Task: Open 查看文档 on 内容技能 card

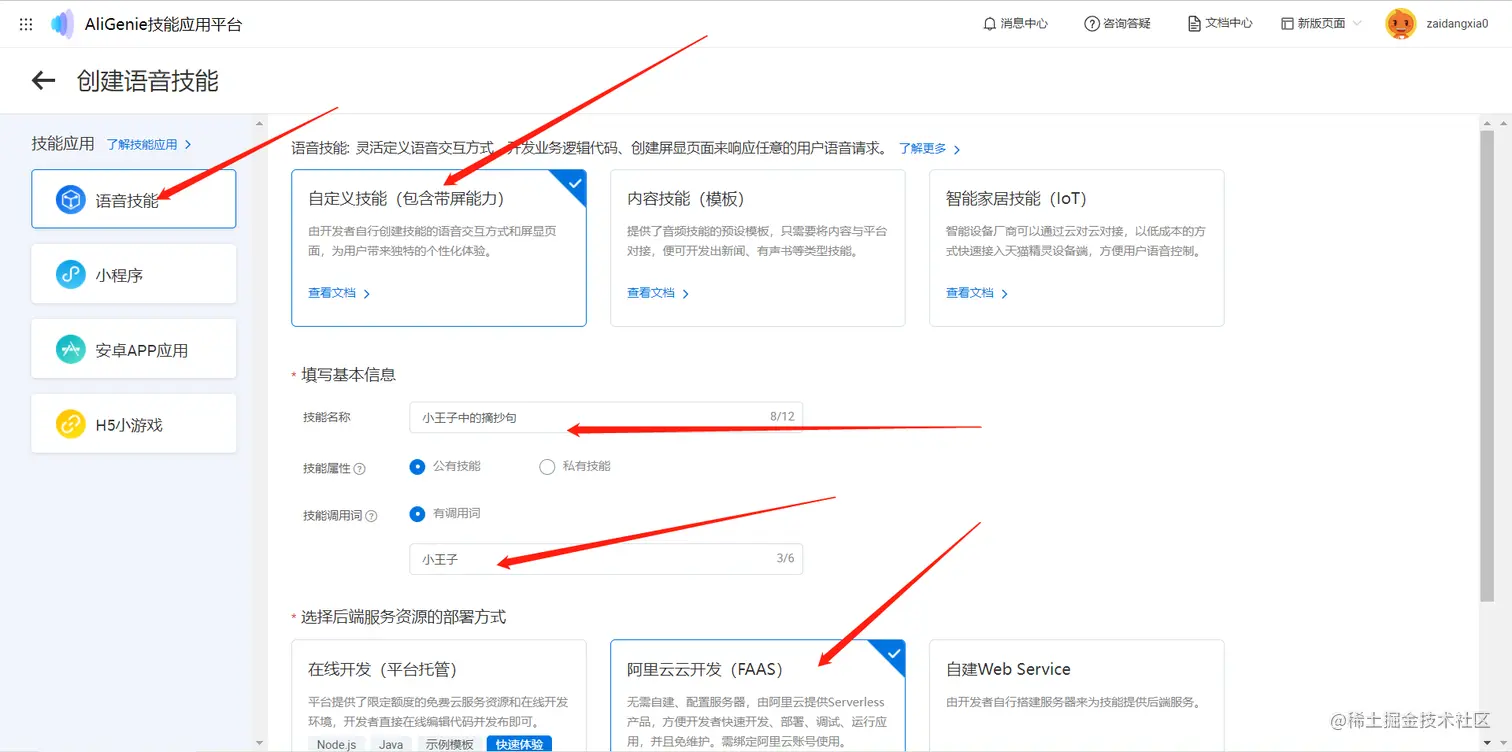Action: [x=651, y=293]
